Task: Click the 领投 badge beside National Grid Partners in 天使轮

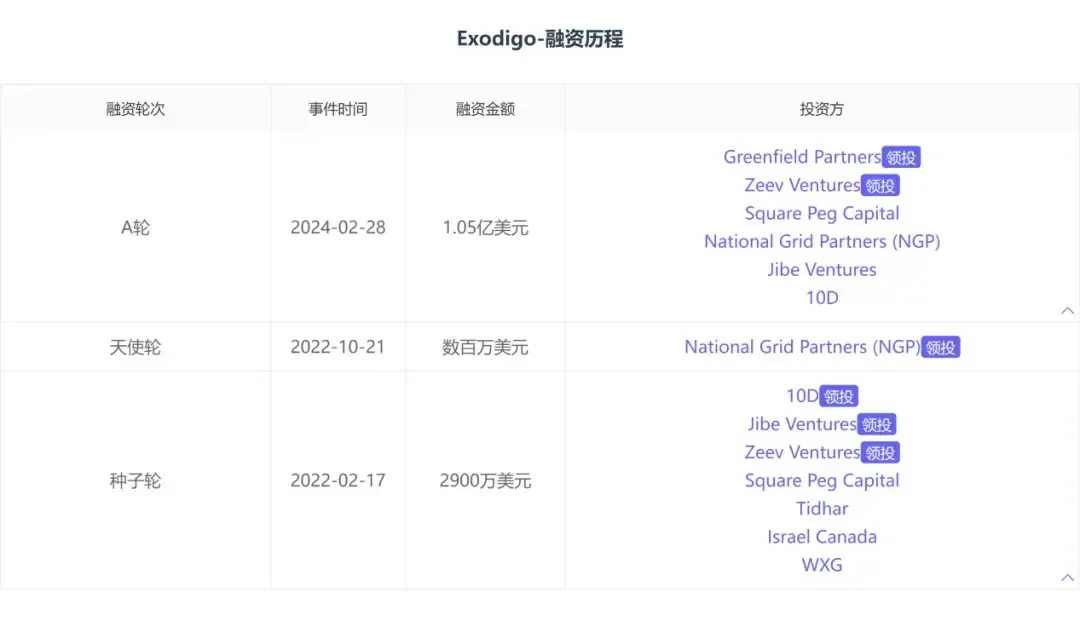Action: tap(940, 348)
